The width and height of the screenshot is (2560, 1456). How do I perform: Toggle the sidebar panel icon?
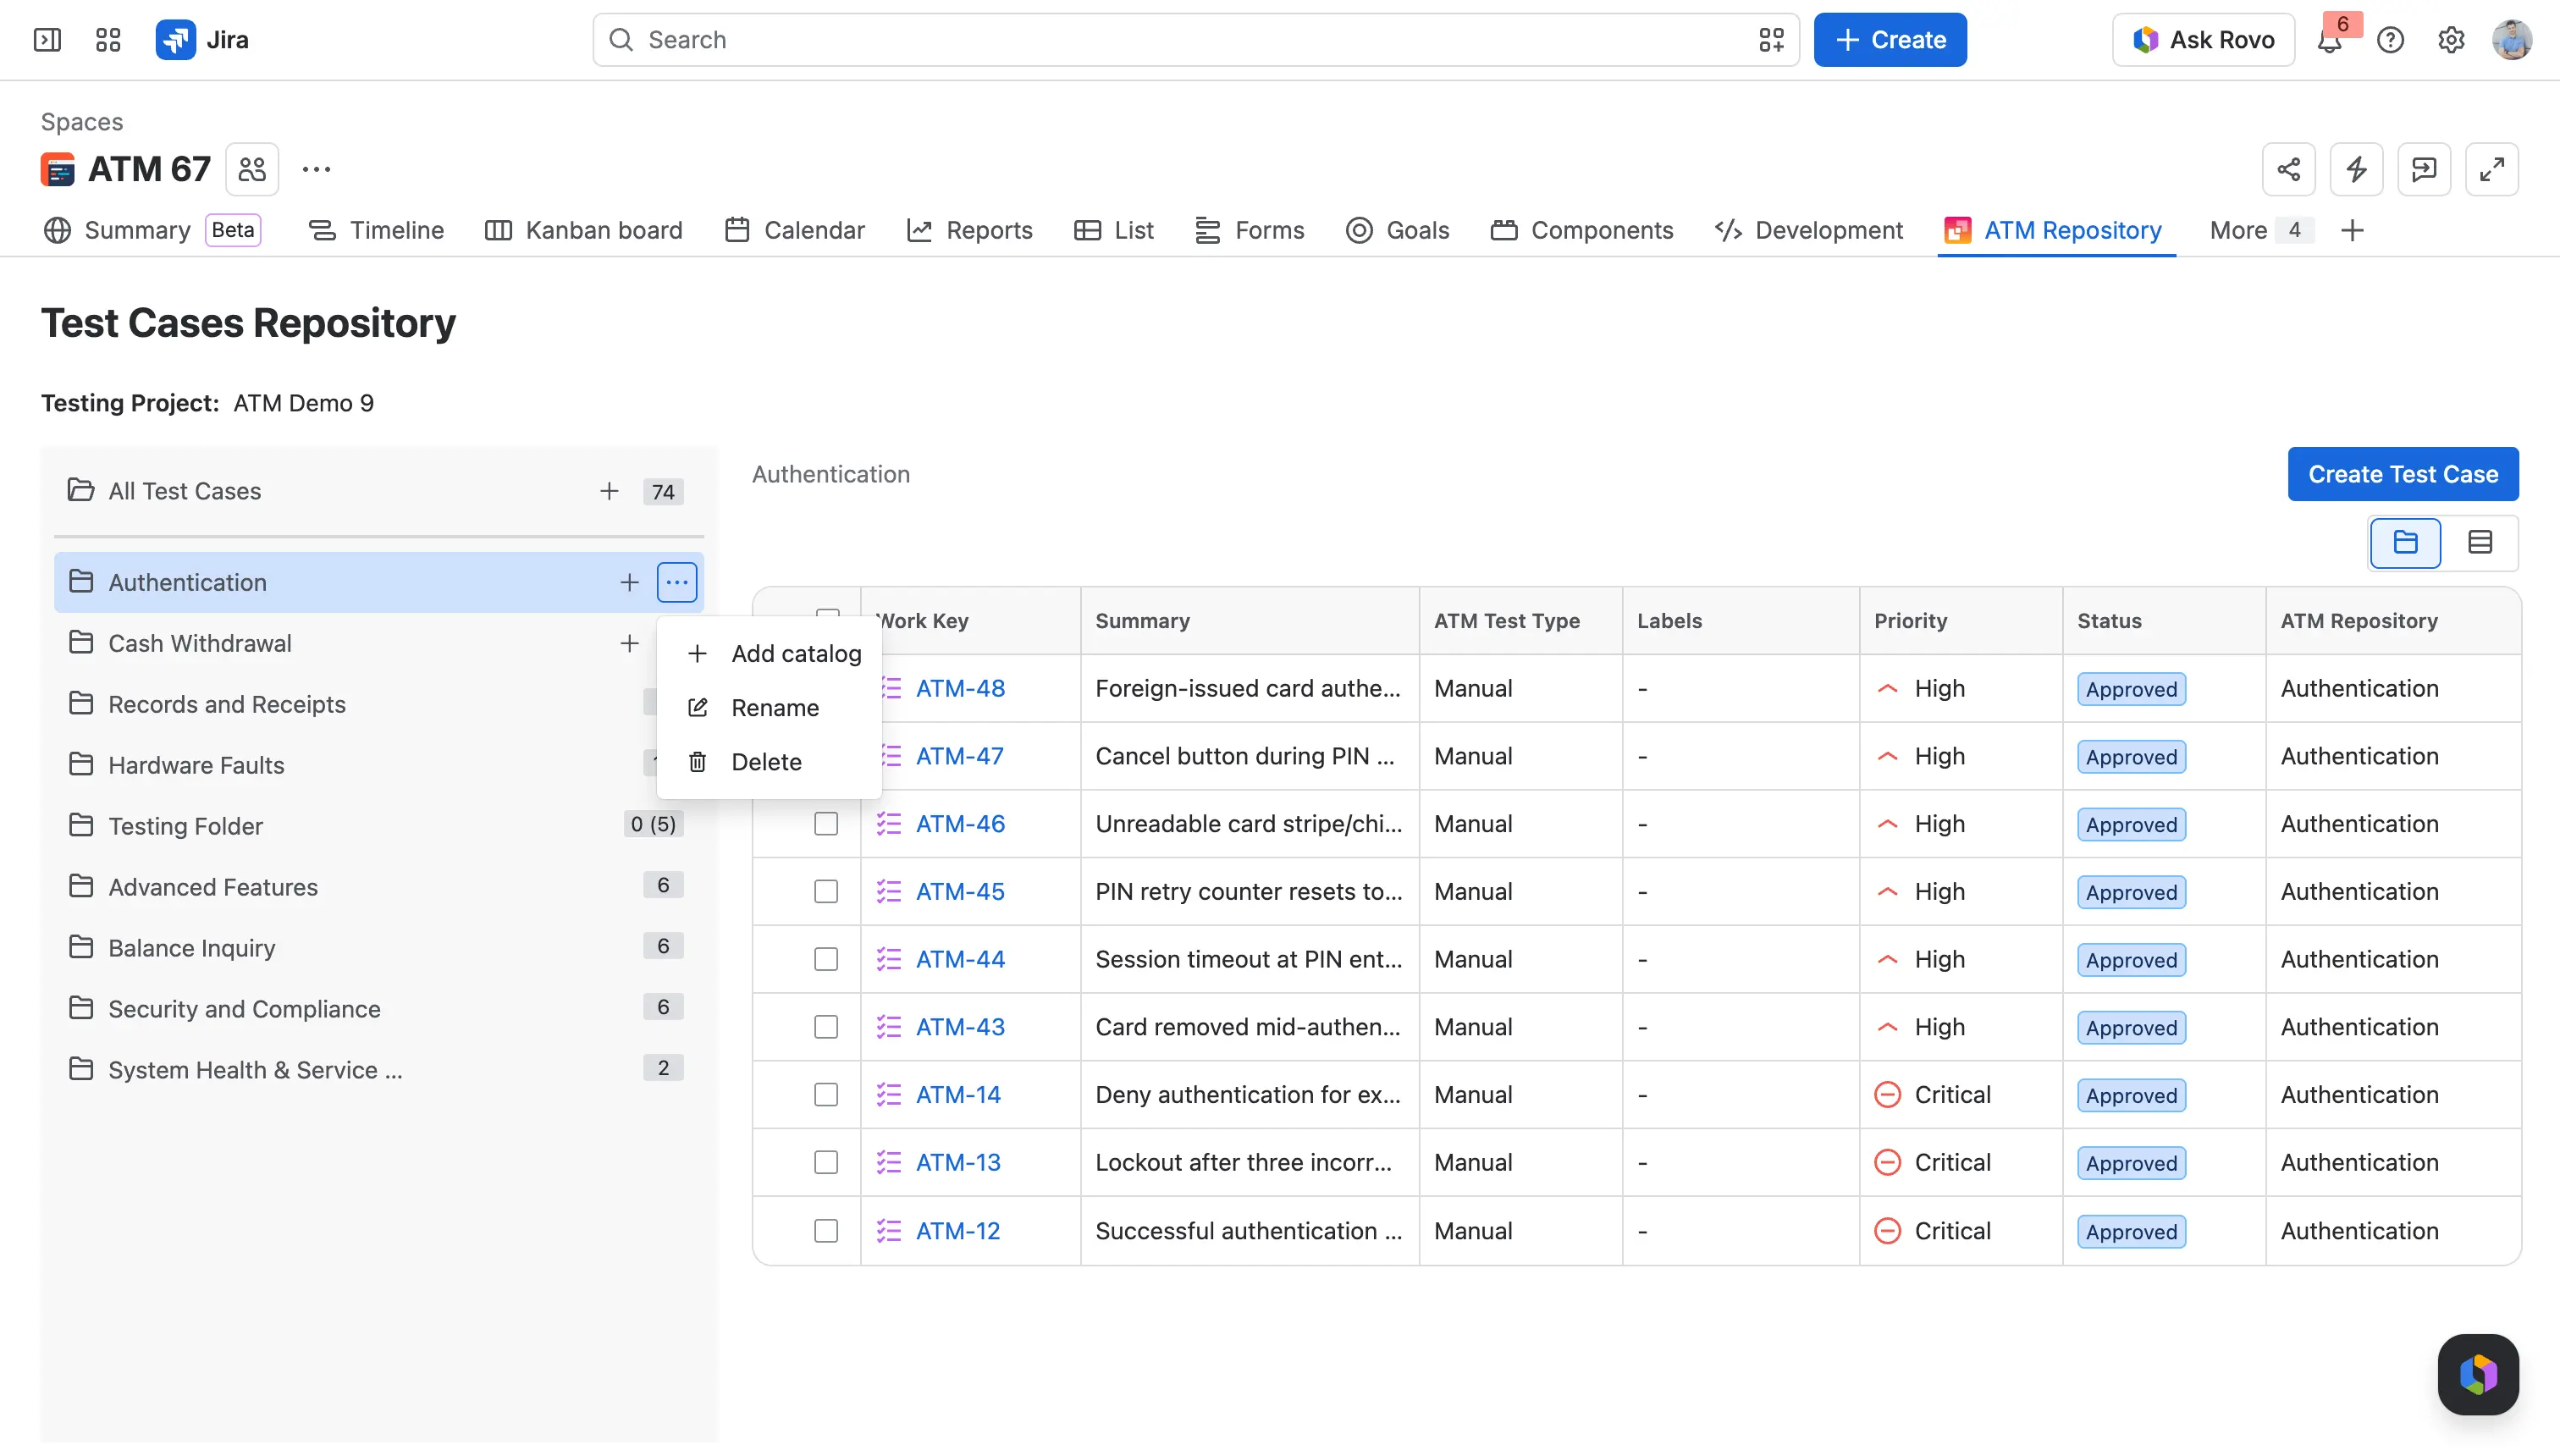click(x=47, y=40)
